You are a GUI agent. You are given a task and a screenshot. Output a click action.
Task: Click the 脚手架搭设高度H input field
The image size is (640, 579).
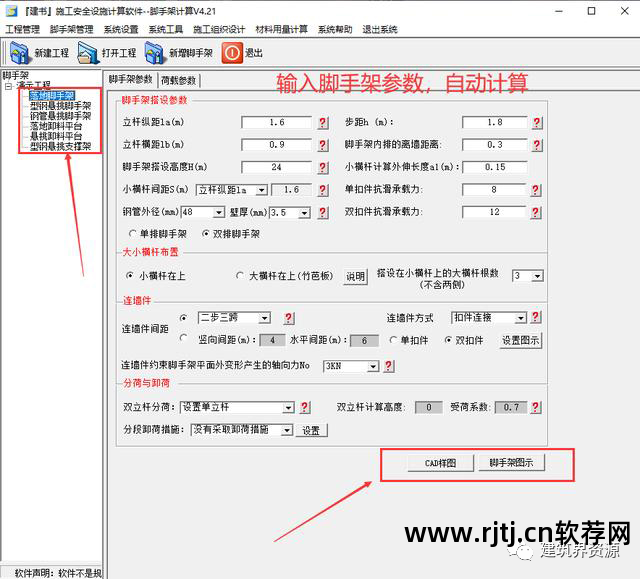pos(277,167)
